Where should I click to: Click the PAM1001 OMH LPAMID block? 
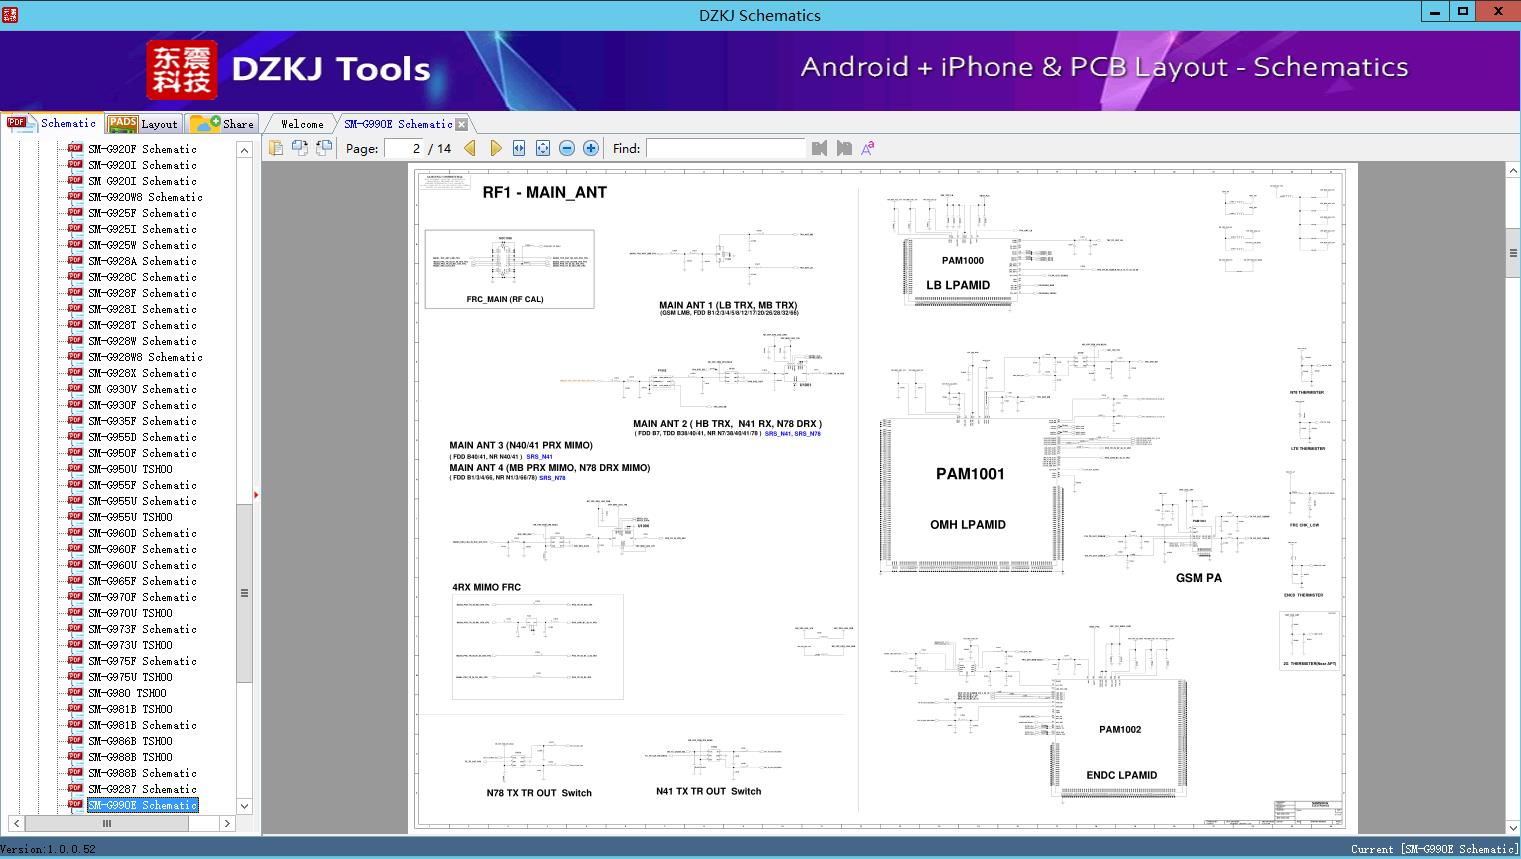tap(971, 496)
